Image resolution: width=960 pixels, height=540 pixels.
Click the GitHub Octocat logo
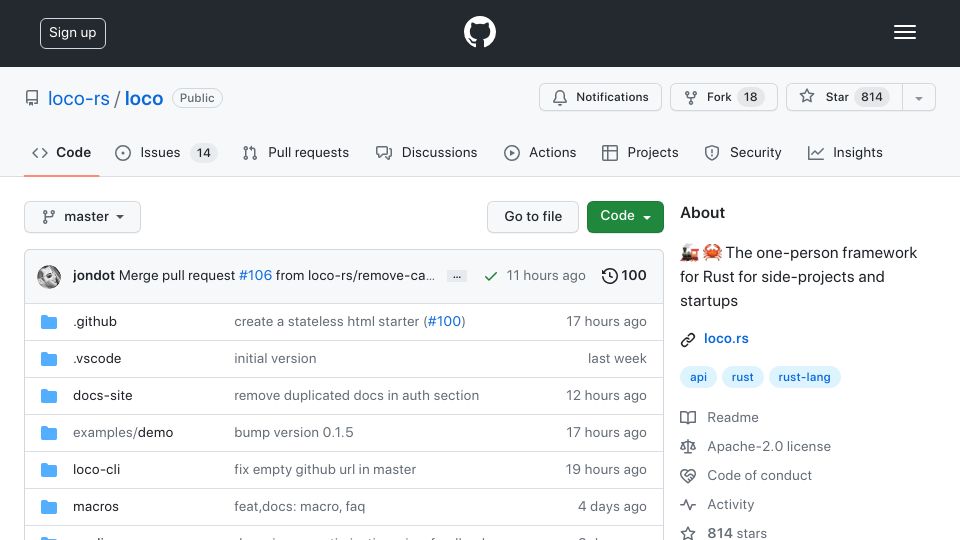[479, 32]
